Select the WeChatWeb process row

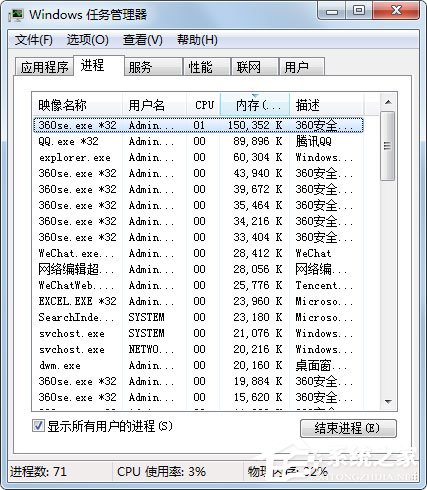pos(198,285)
